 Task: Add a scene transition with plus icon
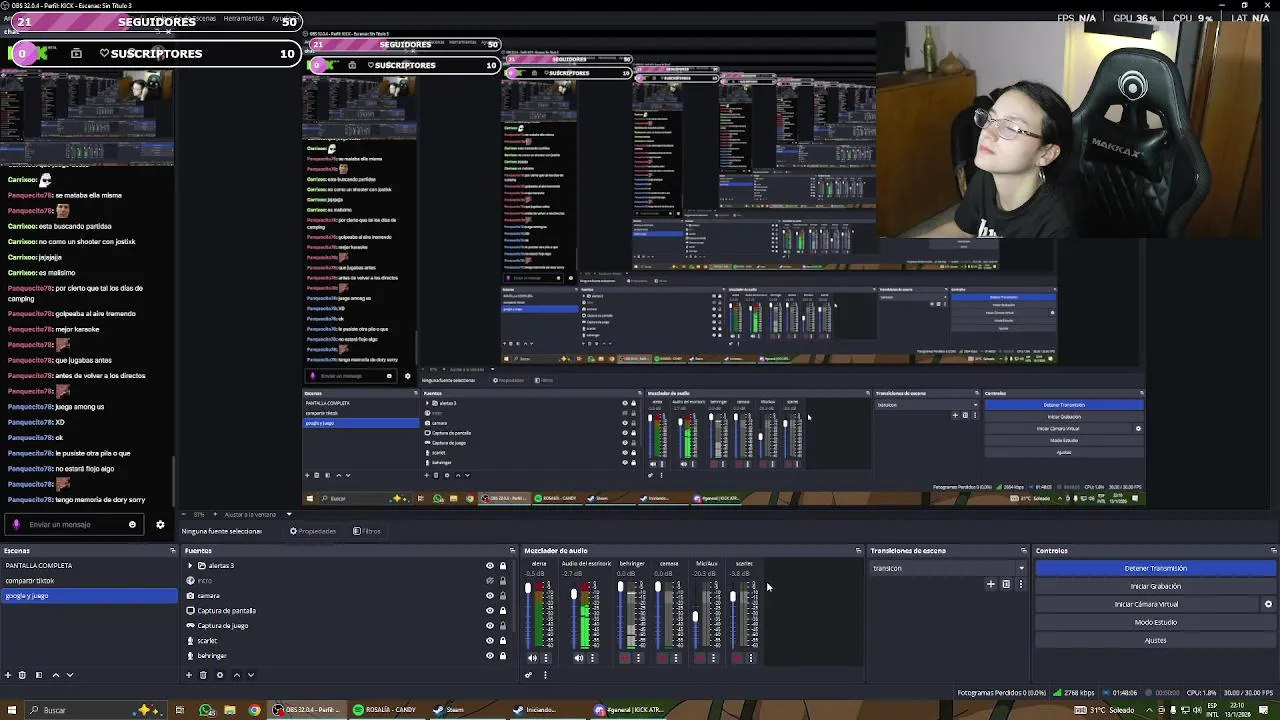tap(991, 584)
